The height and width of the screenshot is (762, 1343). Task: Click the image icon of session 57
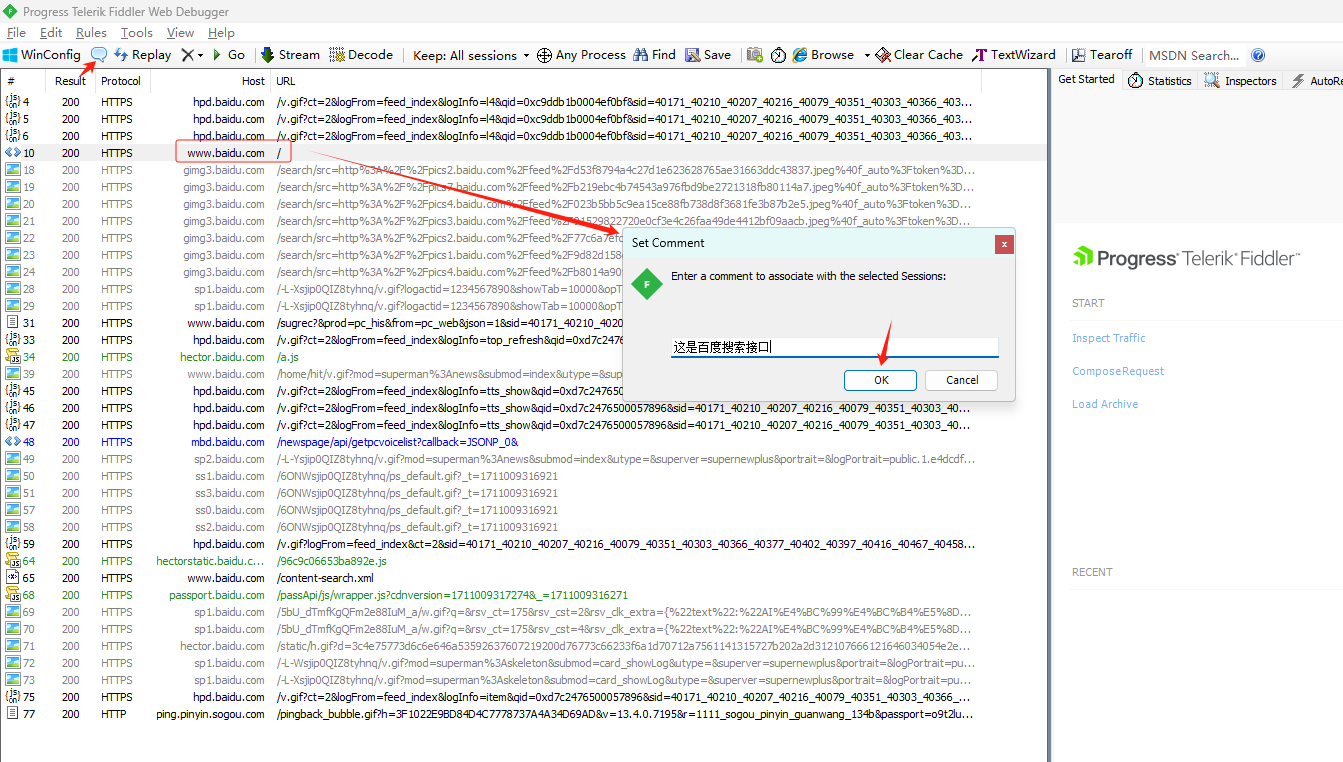13,510
